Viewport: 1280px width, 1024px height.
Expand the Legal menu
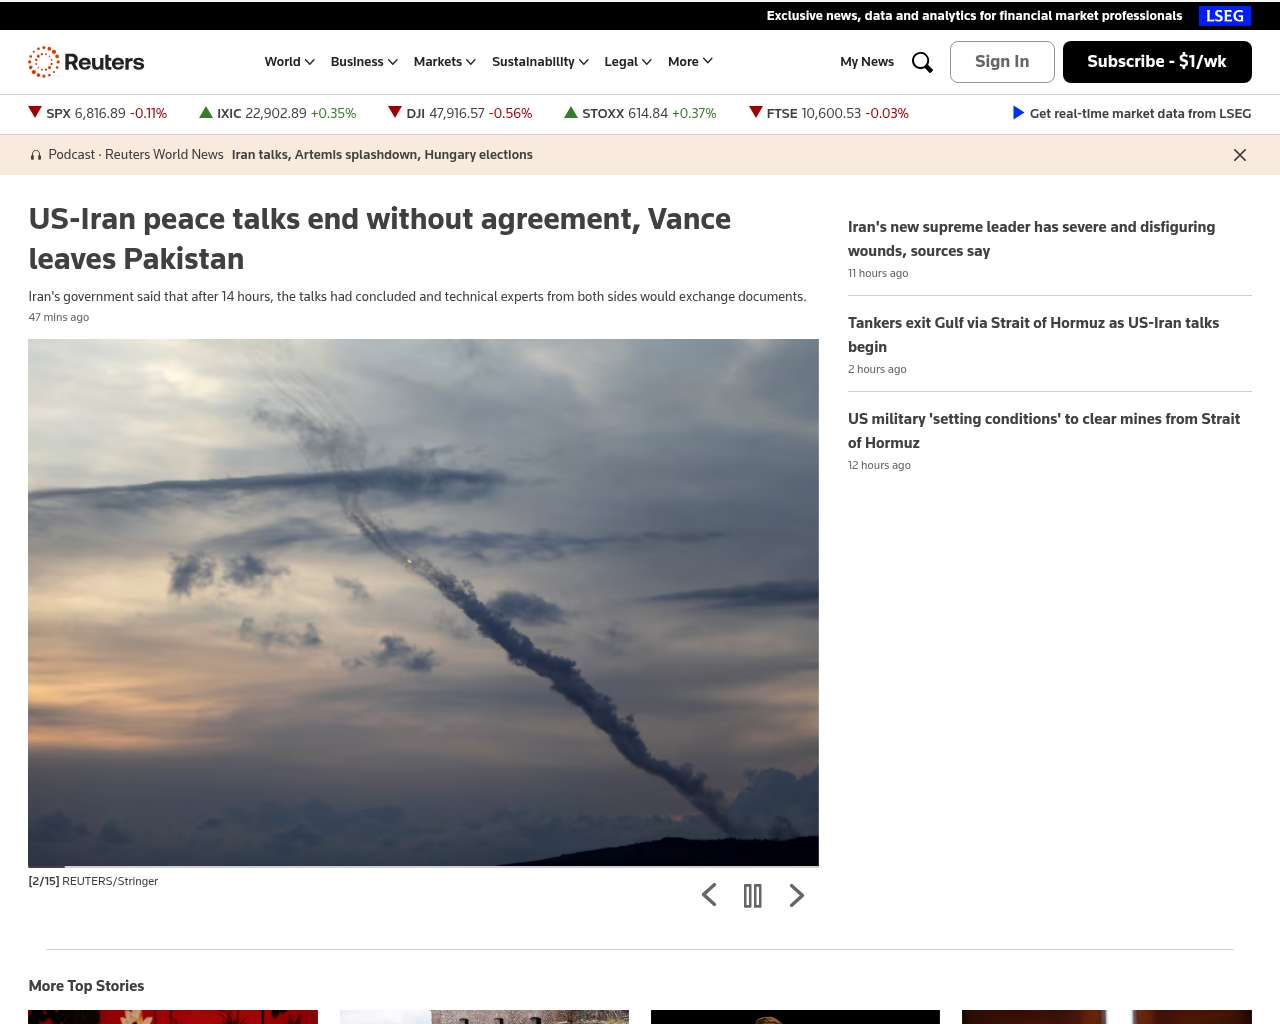tap(628, 62)
